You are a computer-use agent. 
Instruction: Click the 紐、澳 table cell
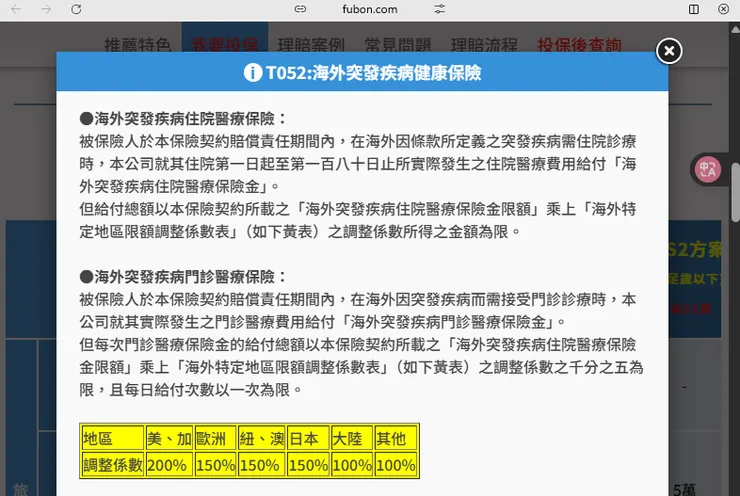[261, 438]
